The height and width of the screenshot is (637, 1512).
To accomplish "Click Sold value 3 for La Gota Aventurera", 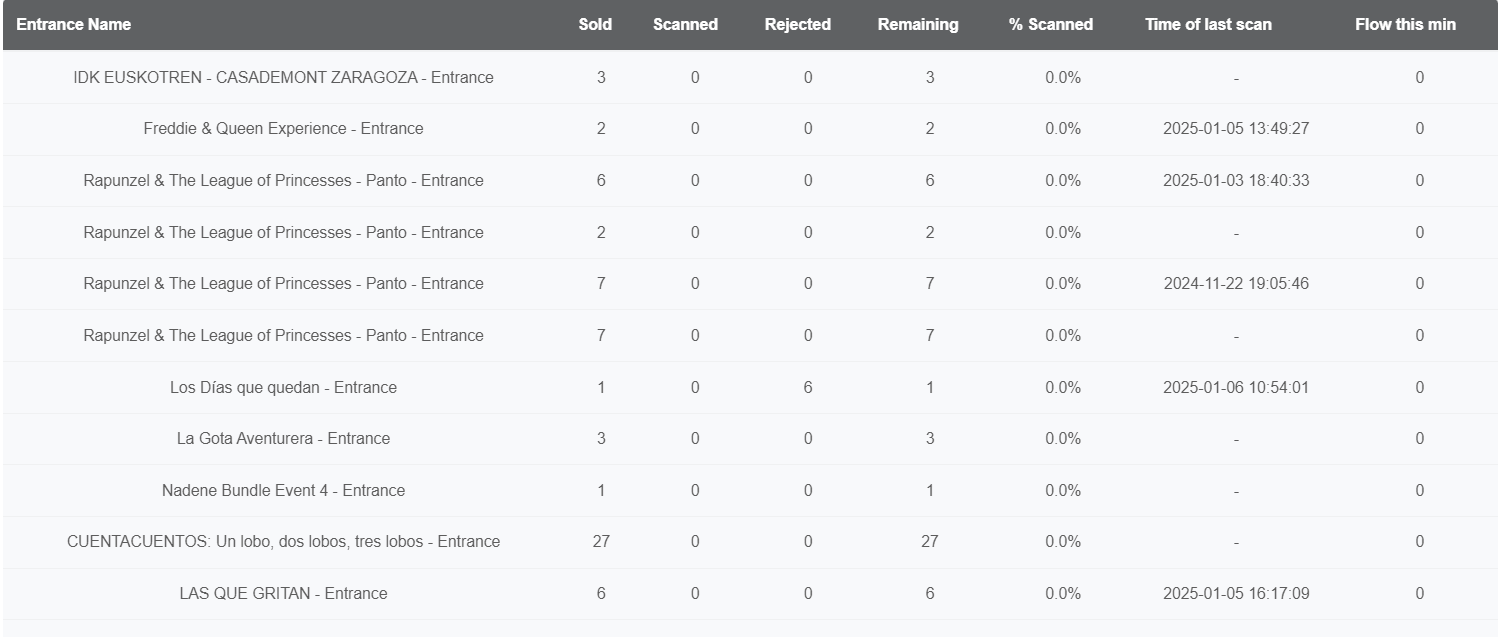I will [x=601, y=438].
